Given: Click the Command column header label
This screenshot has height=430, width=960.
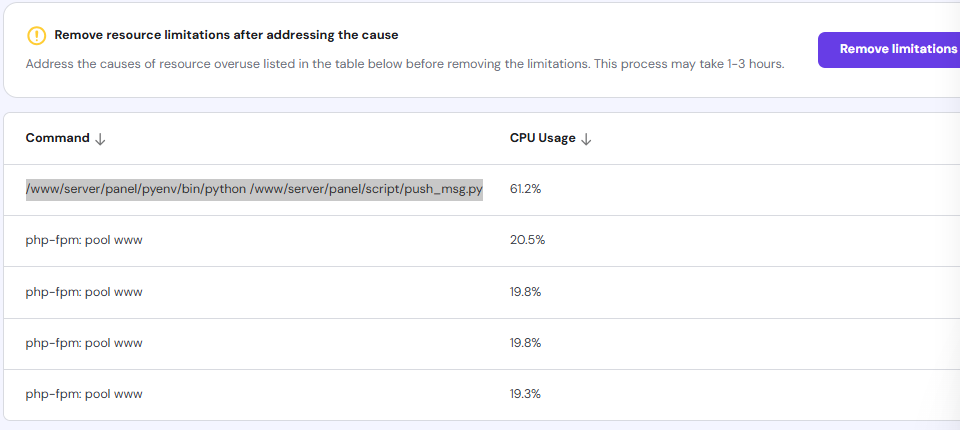Looking at the screenshot, I should pos(57,138).
